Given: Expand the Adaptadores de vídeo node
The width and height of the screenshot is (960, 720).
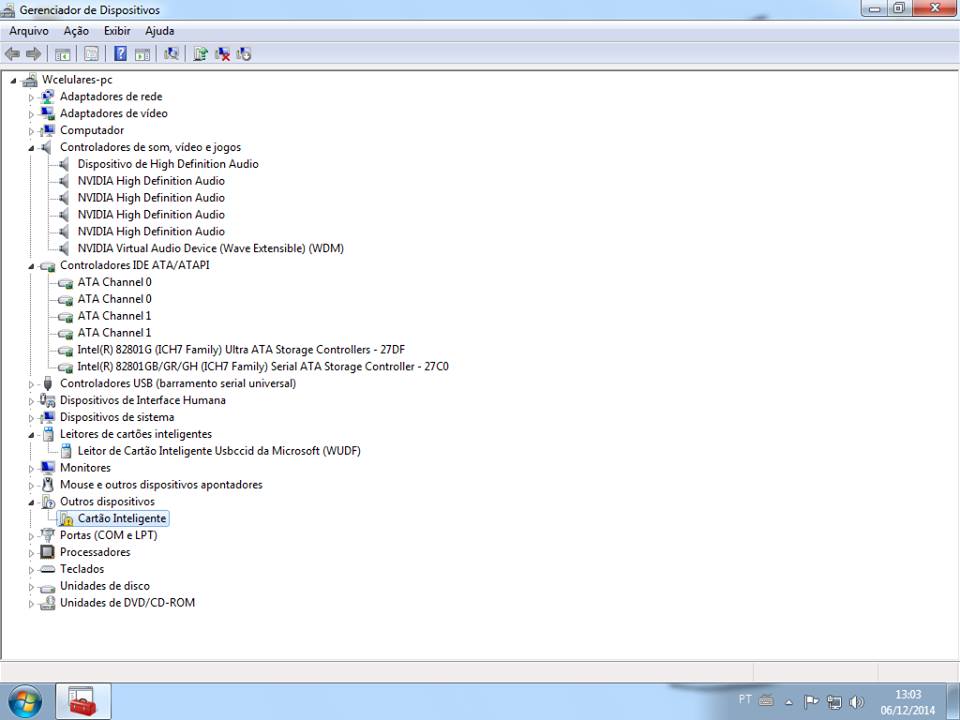Looking at the screenshot, I should [x=31, y=114].
